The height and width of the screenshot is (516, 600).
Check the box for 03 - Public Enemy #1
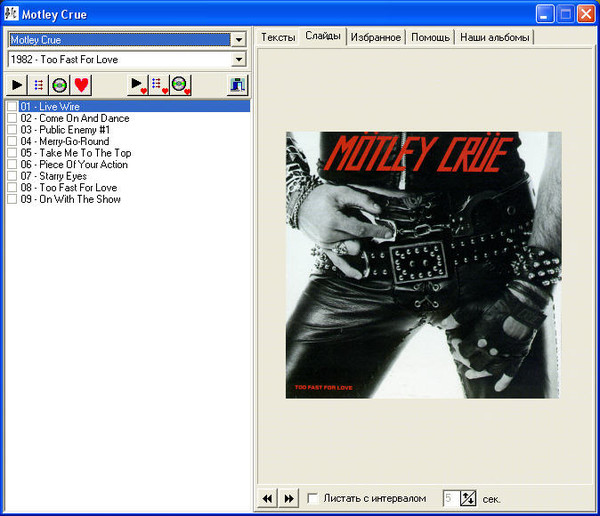click(x=12, y=129)
